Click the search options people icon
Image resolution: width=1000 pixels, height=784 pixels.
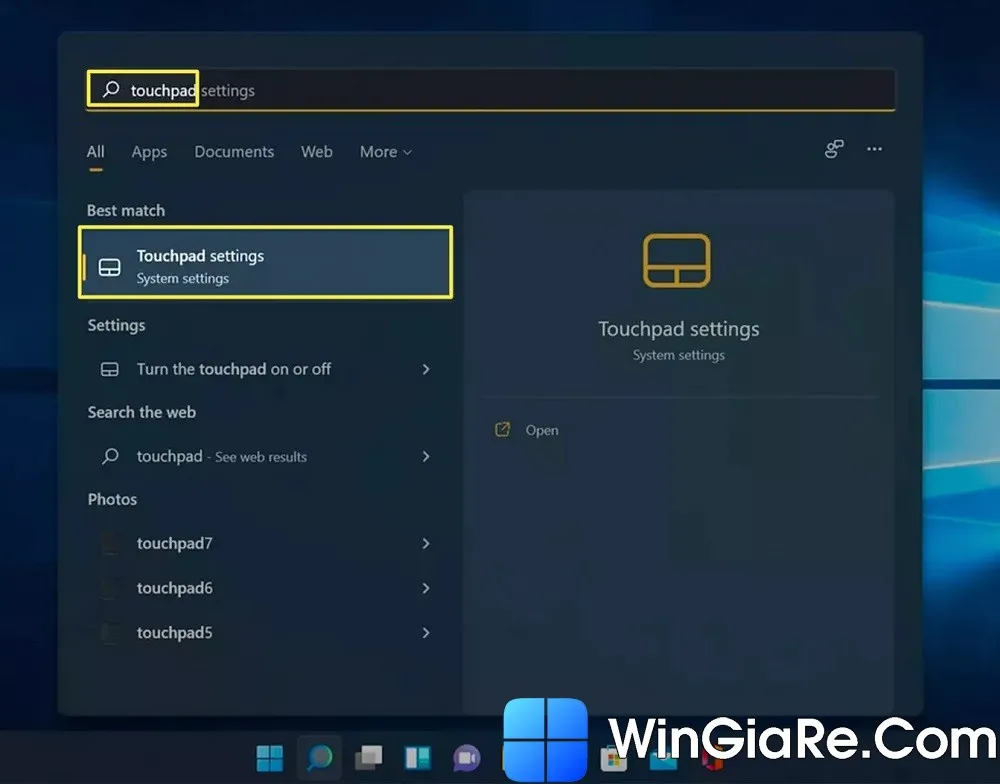pos(834,149)
